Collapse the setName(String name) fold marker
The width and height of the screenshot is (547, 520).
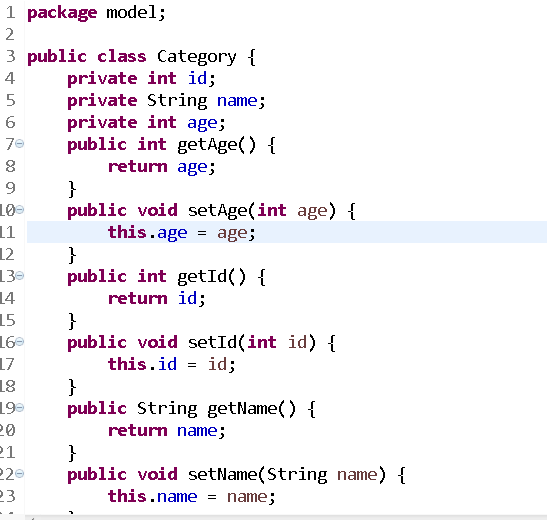click(x=20, y=473)
